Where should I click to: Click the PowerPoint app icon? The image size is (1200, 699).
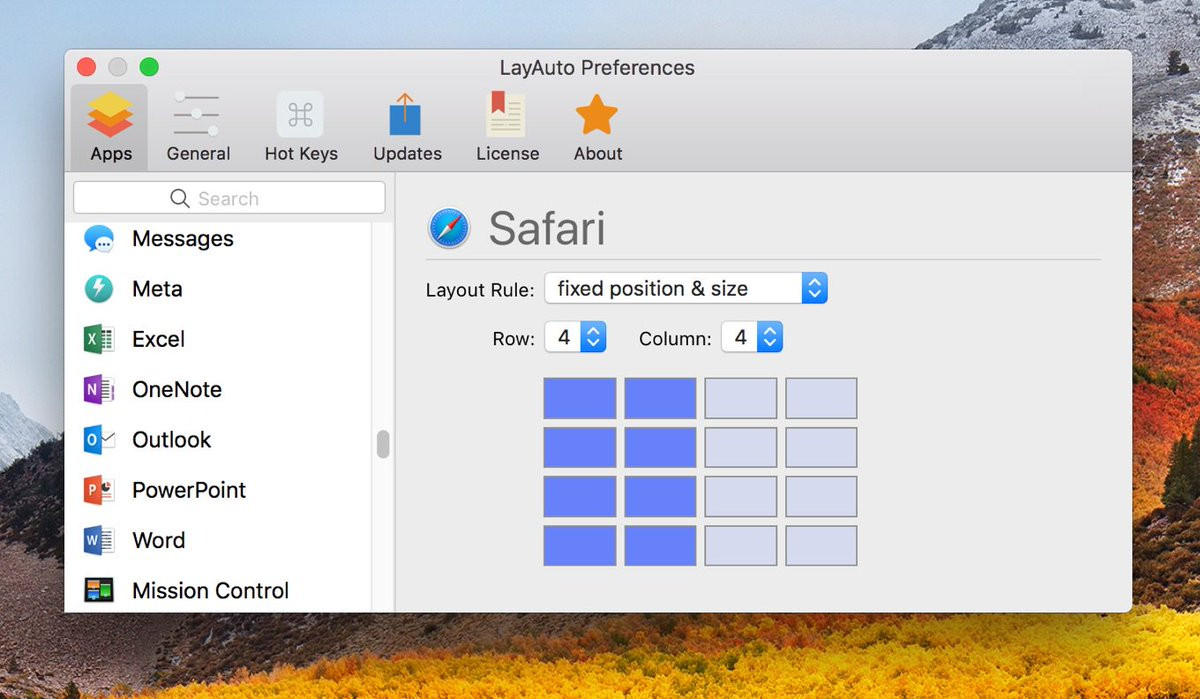pyautogui.click(x=99, y=490)
